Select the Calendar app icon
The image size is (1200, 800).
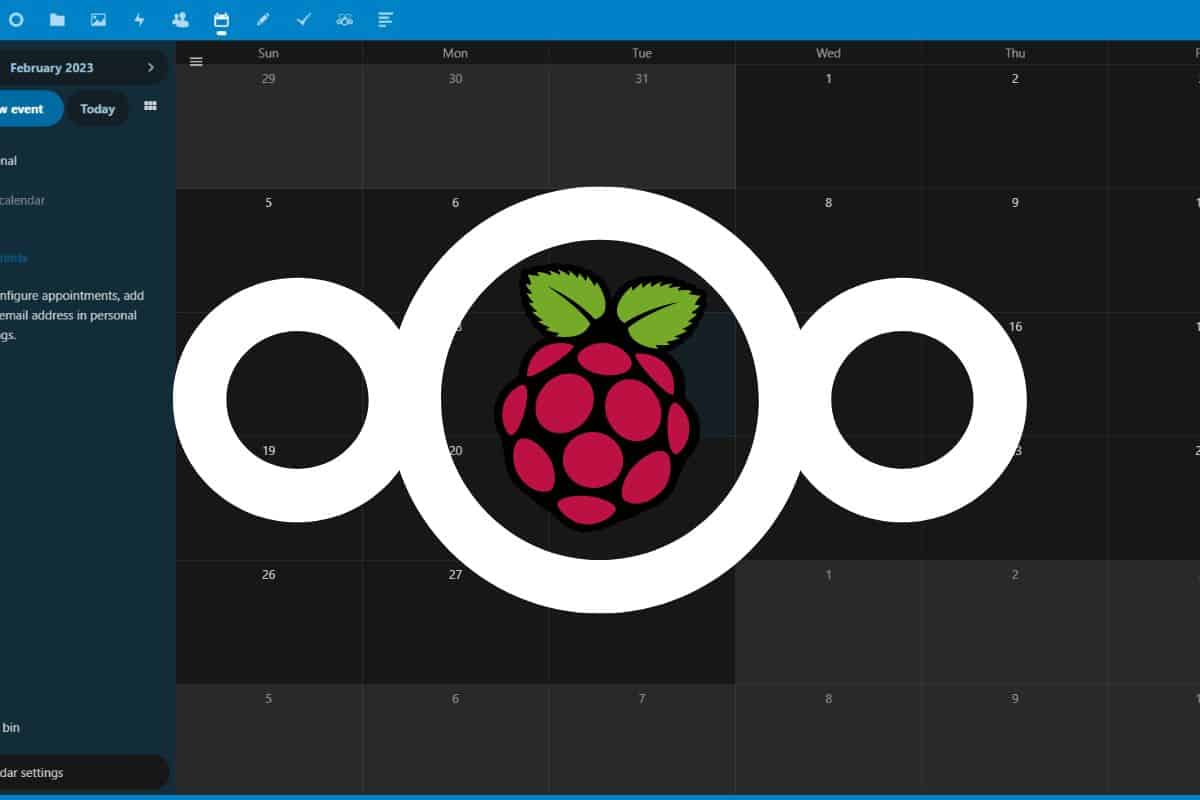pos(221,18)
